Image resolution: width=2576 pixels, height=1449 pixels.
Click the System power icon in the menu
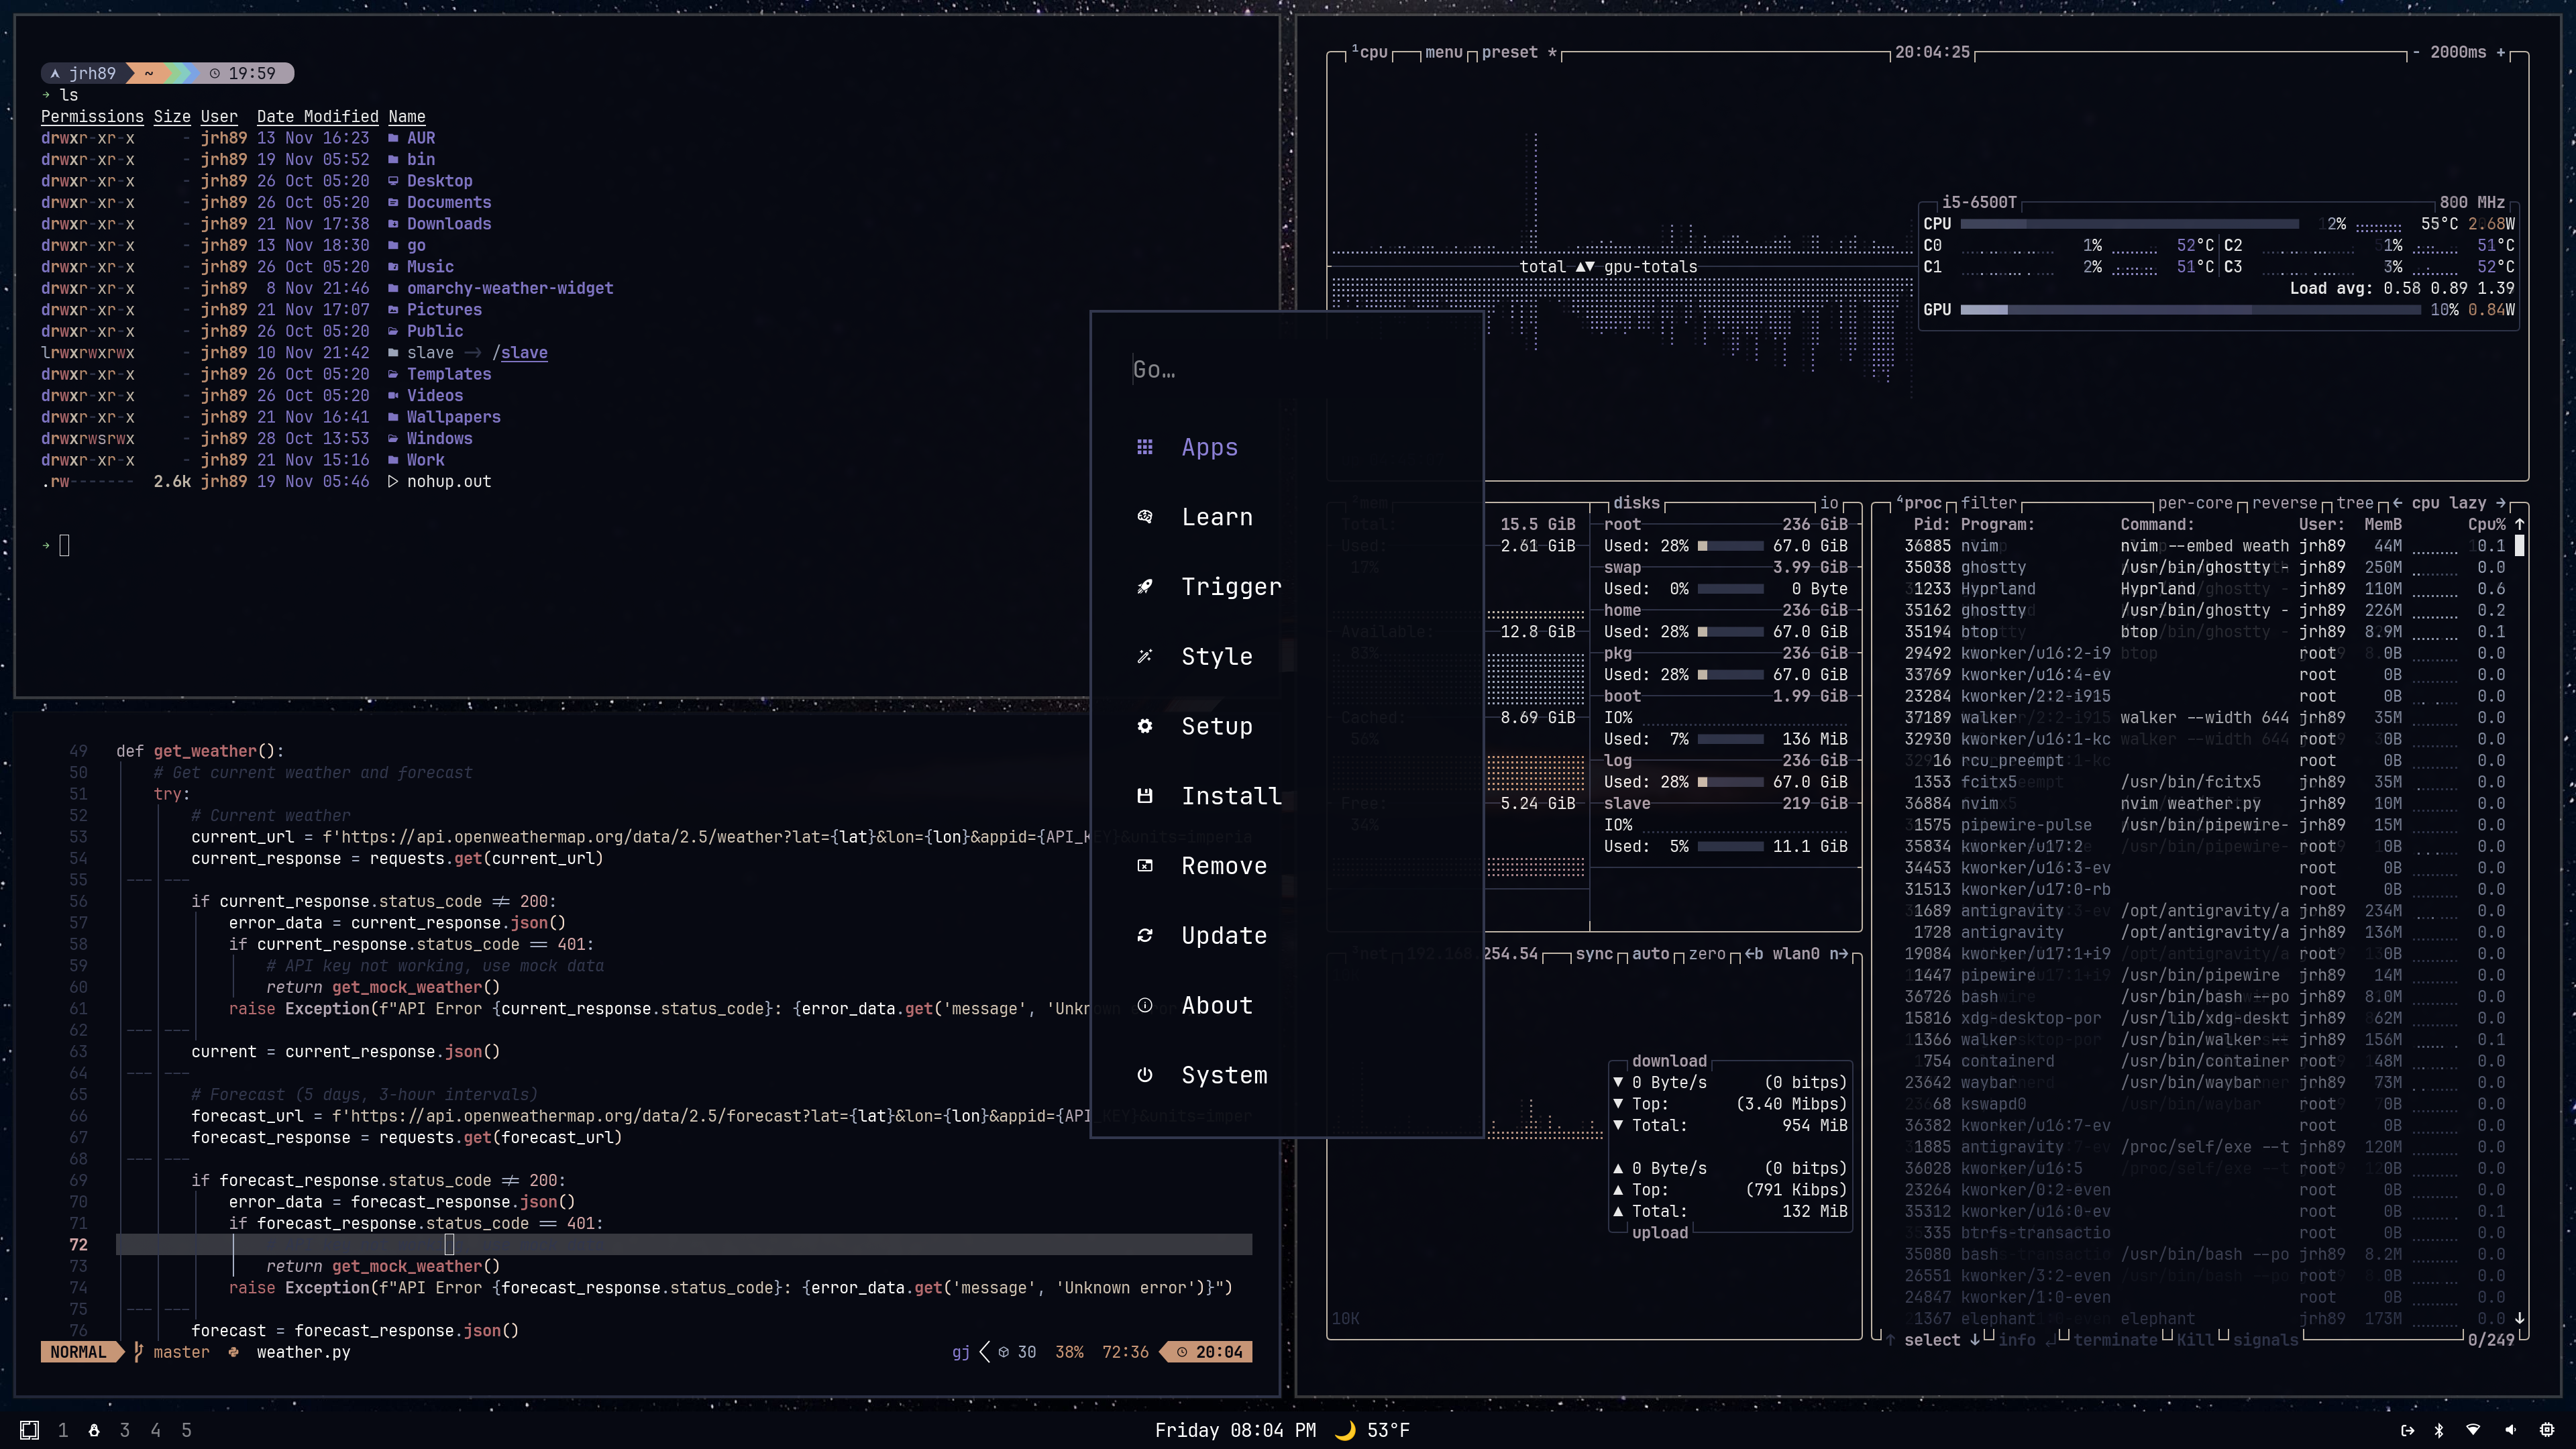pyautogui.click(x=1145, y=1075)
